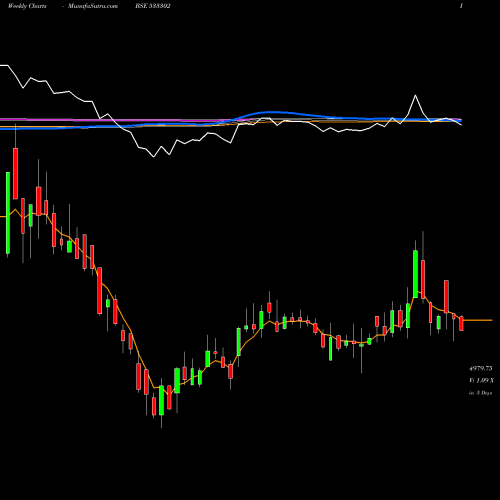The height and width of the screenshot is (500, 500).
Task: Click the tallest green candle near the right peak
Action: point(415,274)
